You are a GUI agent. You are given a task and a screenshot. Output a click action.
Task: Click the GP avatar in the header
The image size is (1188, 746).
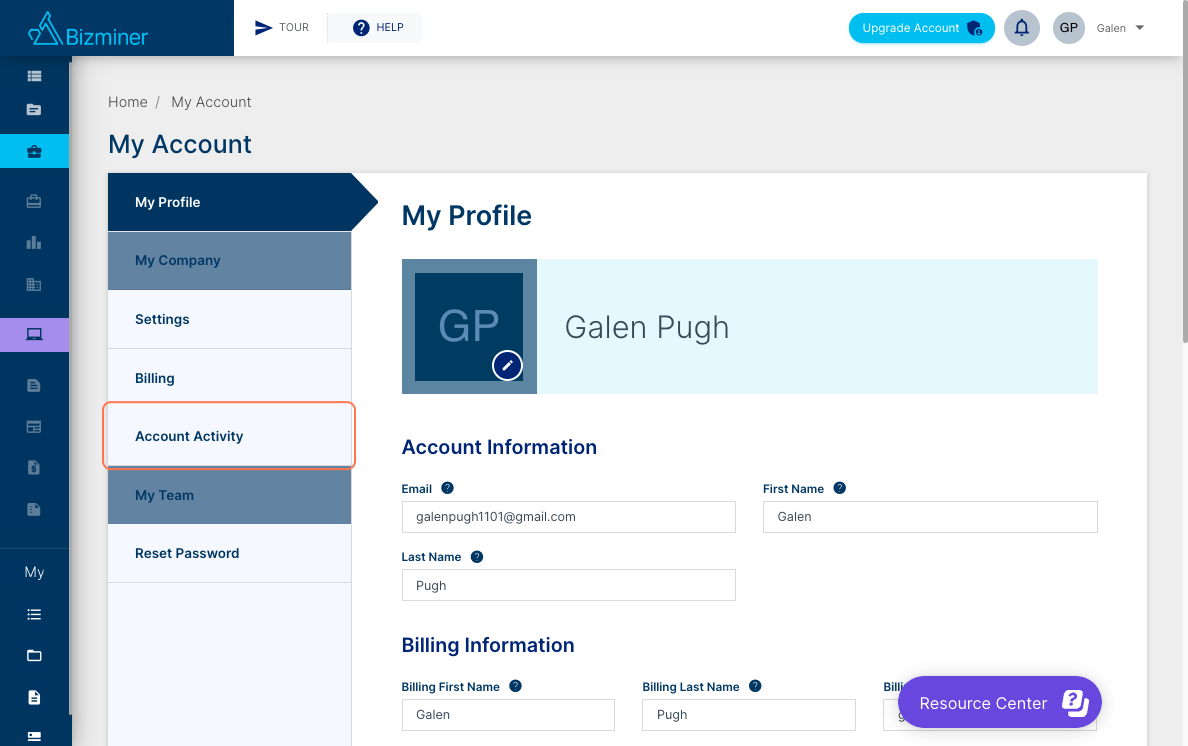(1068, 28)
